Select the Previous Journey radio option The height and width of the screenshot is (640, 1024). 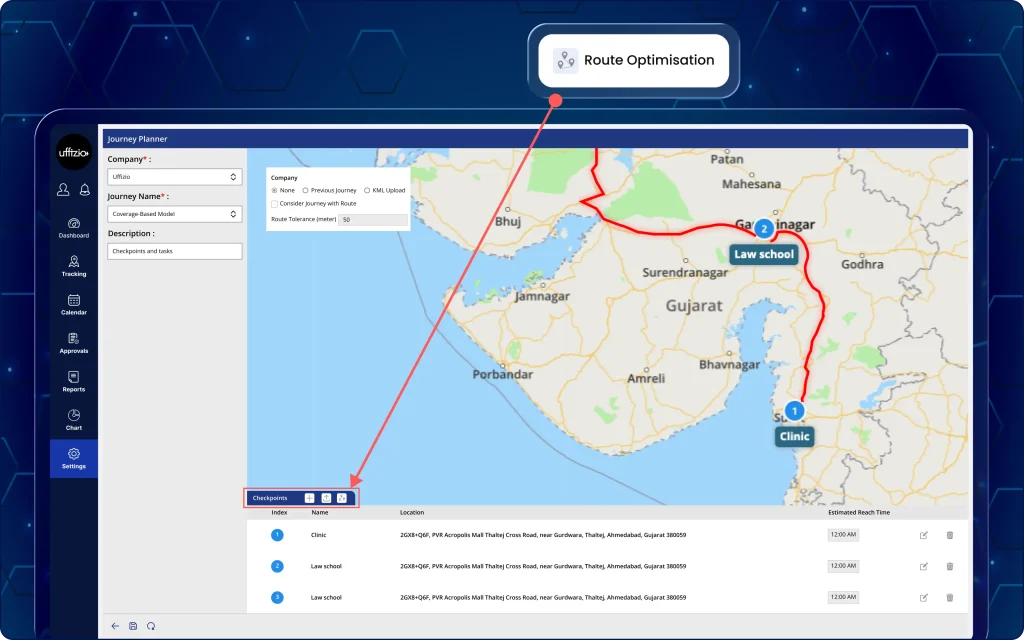pyautogui.click(x=305, y=191)
